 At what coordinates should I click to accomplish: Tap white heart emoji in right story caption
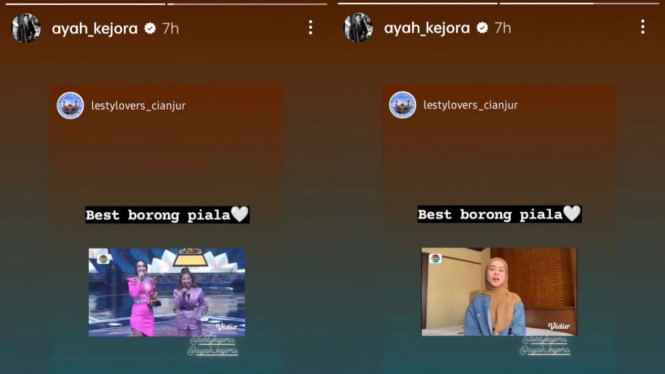572,213
